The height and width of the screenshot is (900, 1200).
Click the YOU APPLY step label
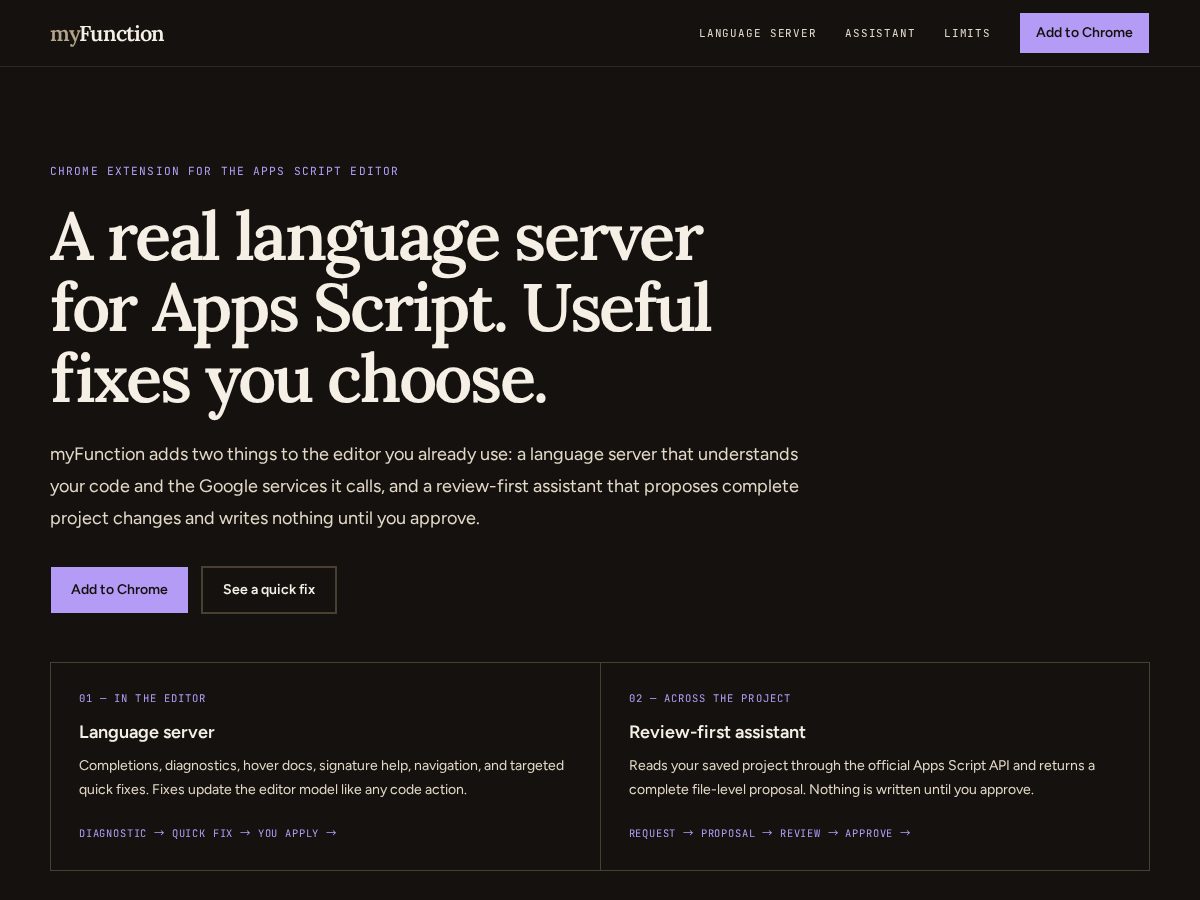coord(288,833)
